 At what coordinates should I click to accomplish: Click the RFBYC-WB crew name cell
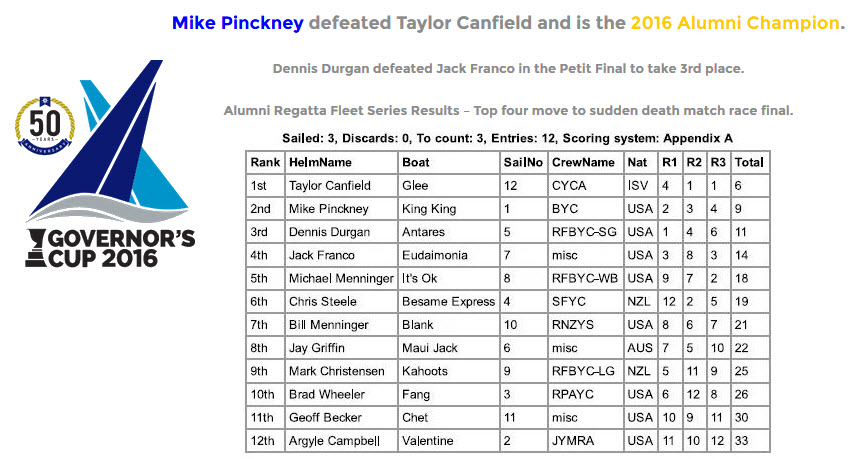(x=585, y=279)
